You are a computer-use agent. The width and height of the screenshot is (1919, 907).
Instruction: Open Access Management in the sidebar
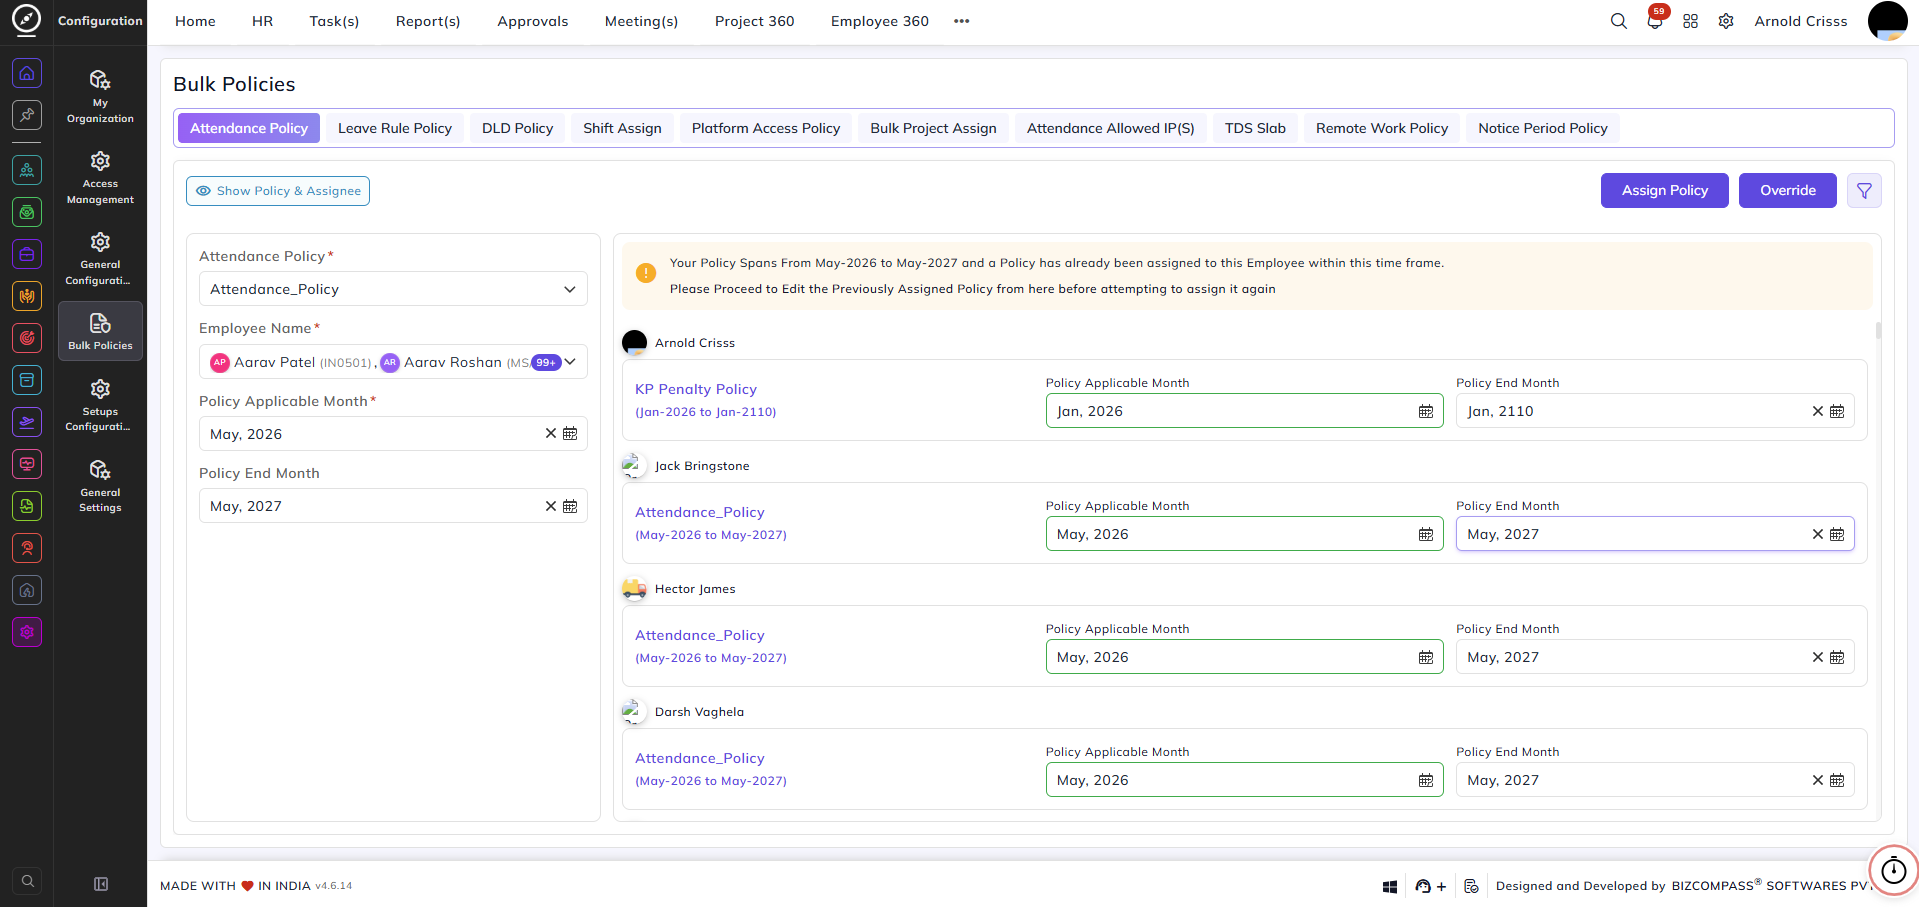point(100,177)
